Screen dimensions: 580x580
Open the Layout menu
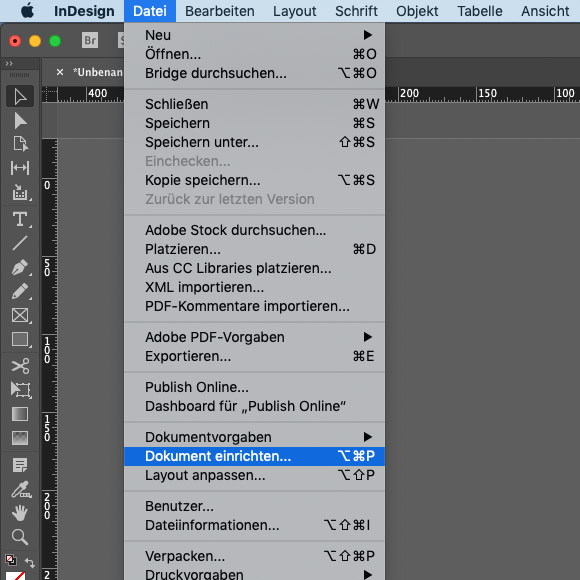coord(294,11)
